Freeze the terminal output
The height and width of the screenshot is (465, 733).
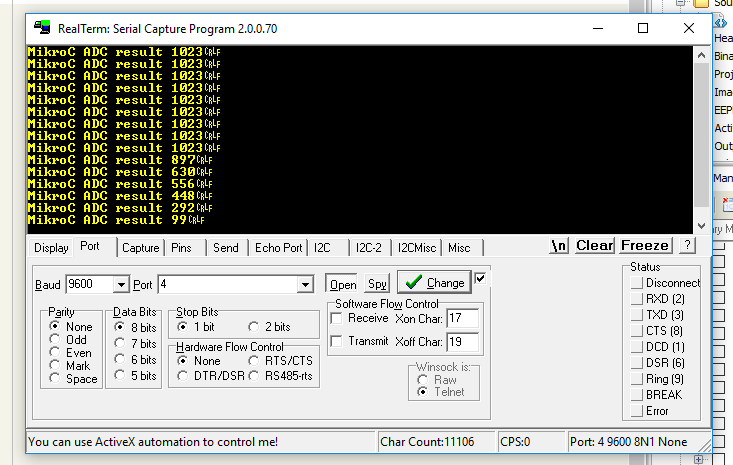tap(645, 245)
